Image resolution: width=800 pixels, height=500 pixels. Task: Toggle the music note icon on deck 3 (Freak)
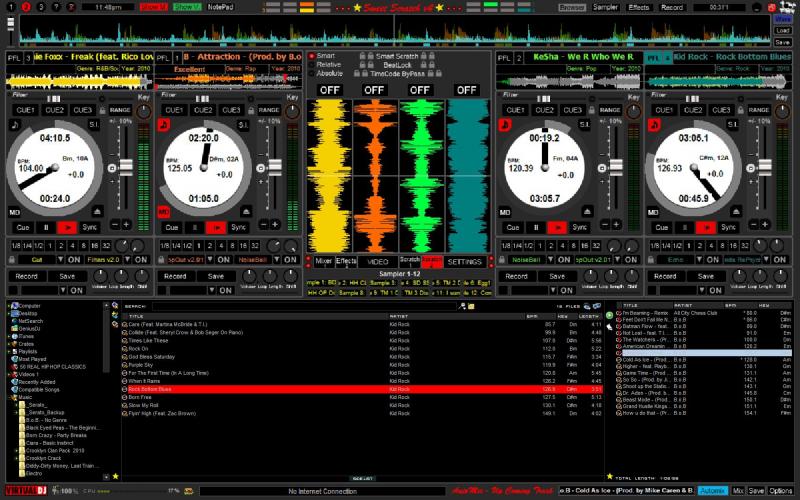pos(15,124)
